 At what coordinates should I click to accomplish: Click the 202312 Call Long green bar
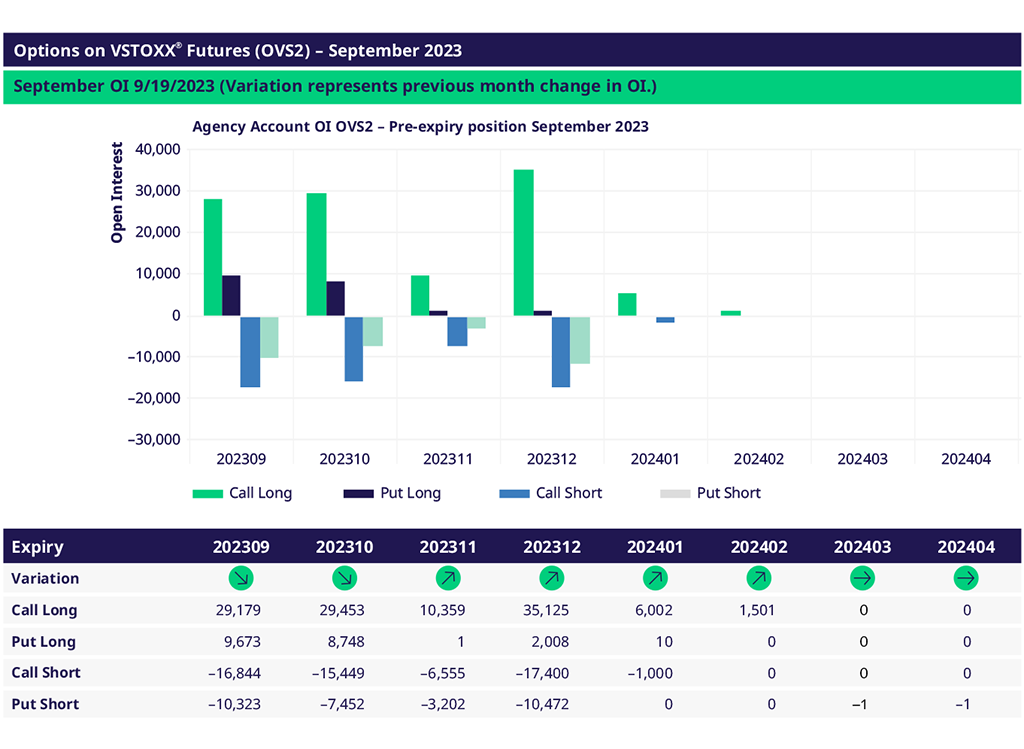click(523, 242)
